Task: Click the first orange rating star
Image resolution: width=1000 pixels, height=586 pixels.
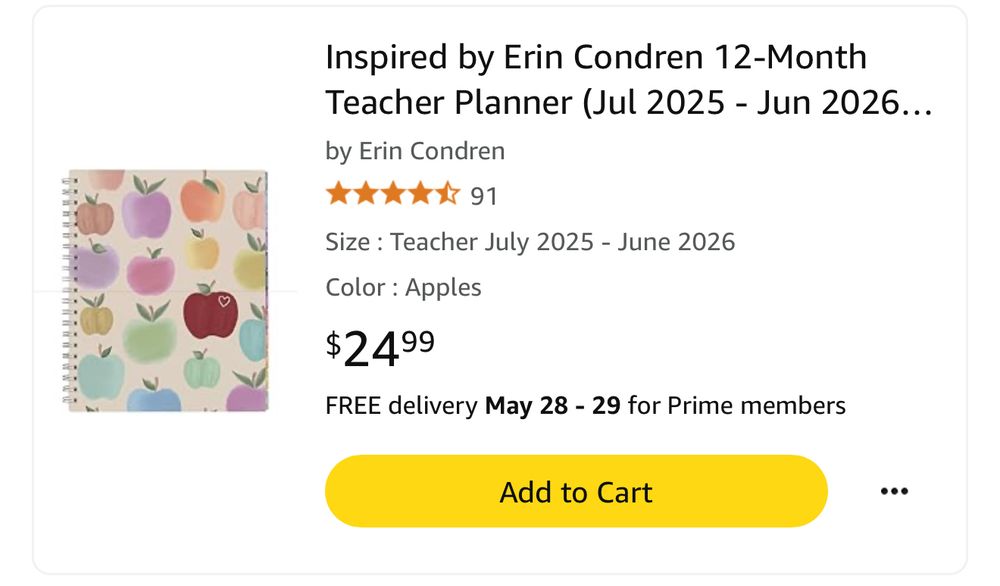Action: 338,193
